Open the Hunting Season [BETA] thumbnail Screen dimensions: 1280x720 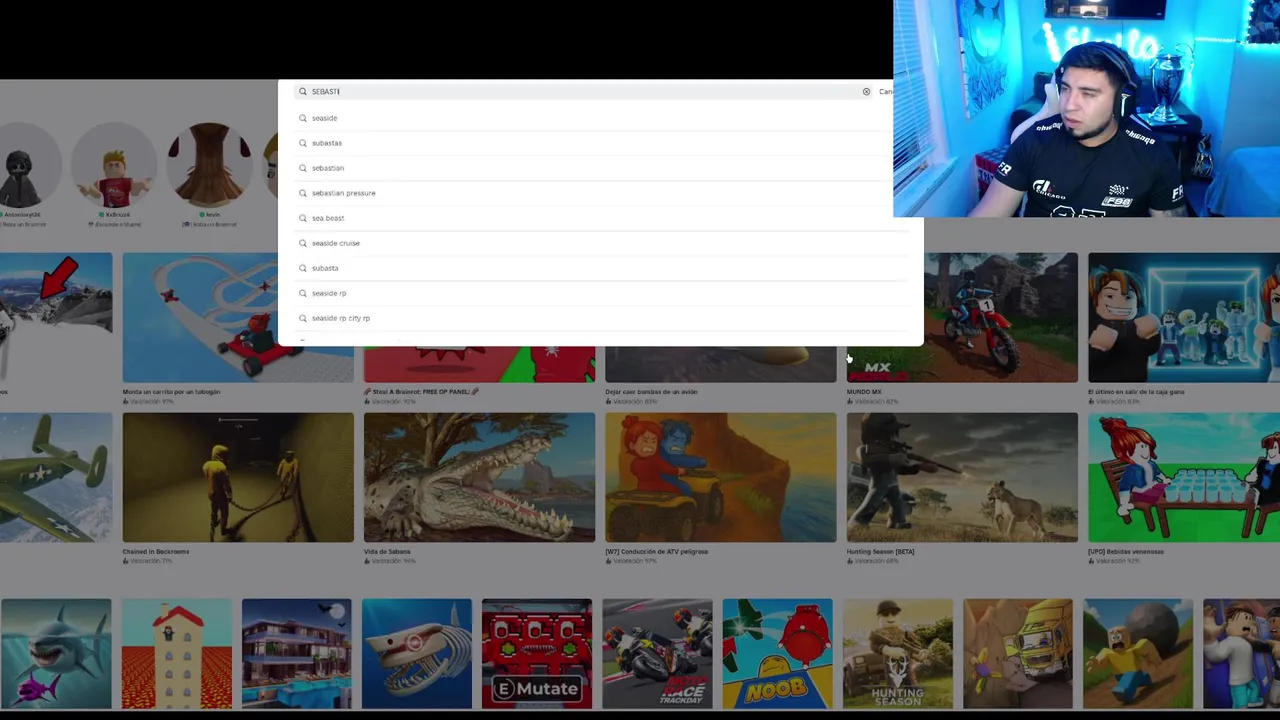tap(962, 477)
